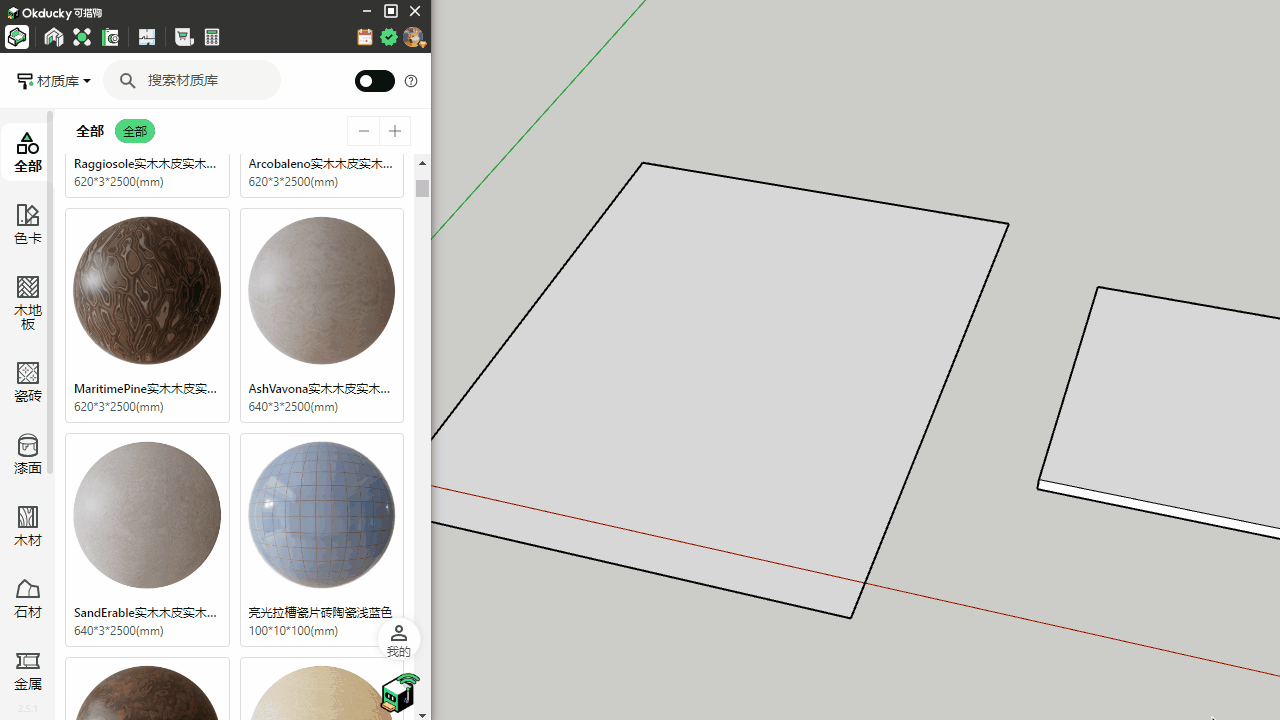Click the 搜索材质库 search field
Screen dimensions: 1280x720
pos(205,80)
